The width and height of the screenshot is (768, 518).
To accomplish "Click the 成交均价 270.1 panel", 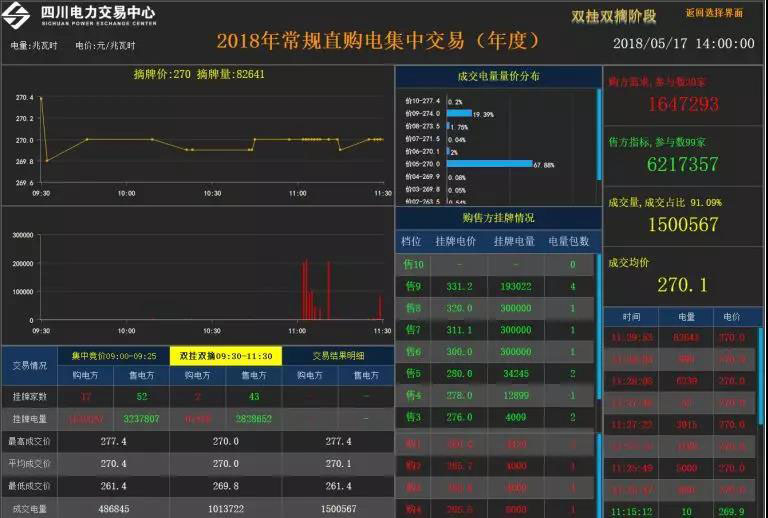I will pos(681,276).
